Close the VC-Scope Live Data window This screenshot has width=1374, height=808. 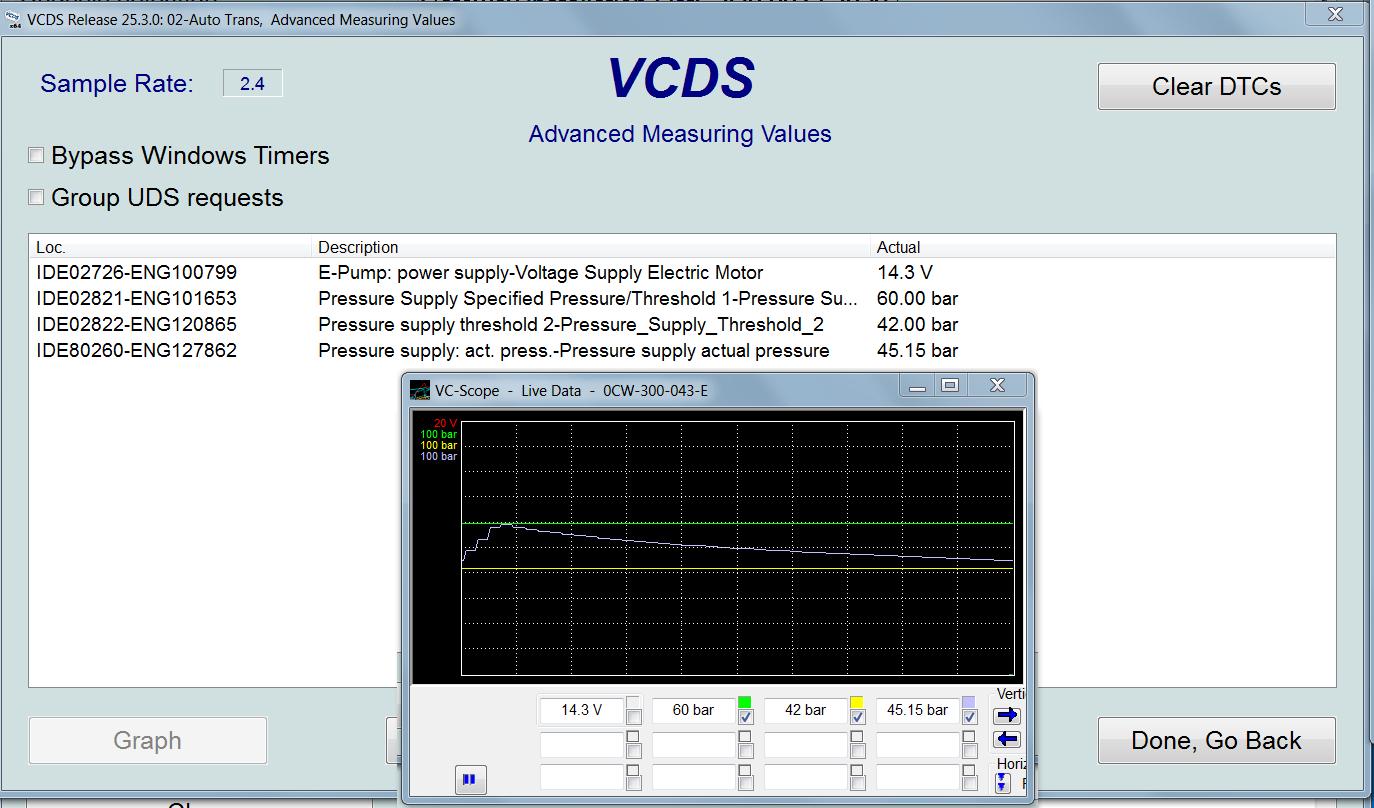tap(997, 386)
